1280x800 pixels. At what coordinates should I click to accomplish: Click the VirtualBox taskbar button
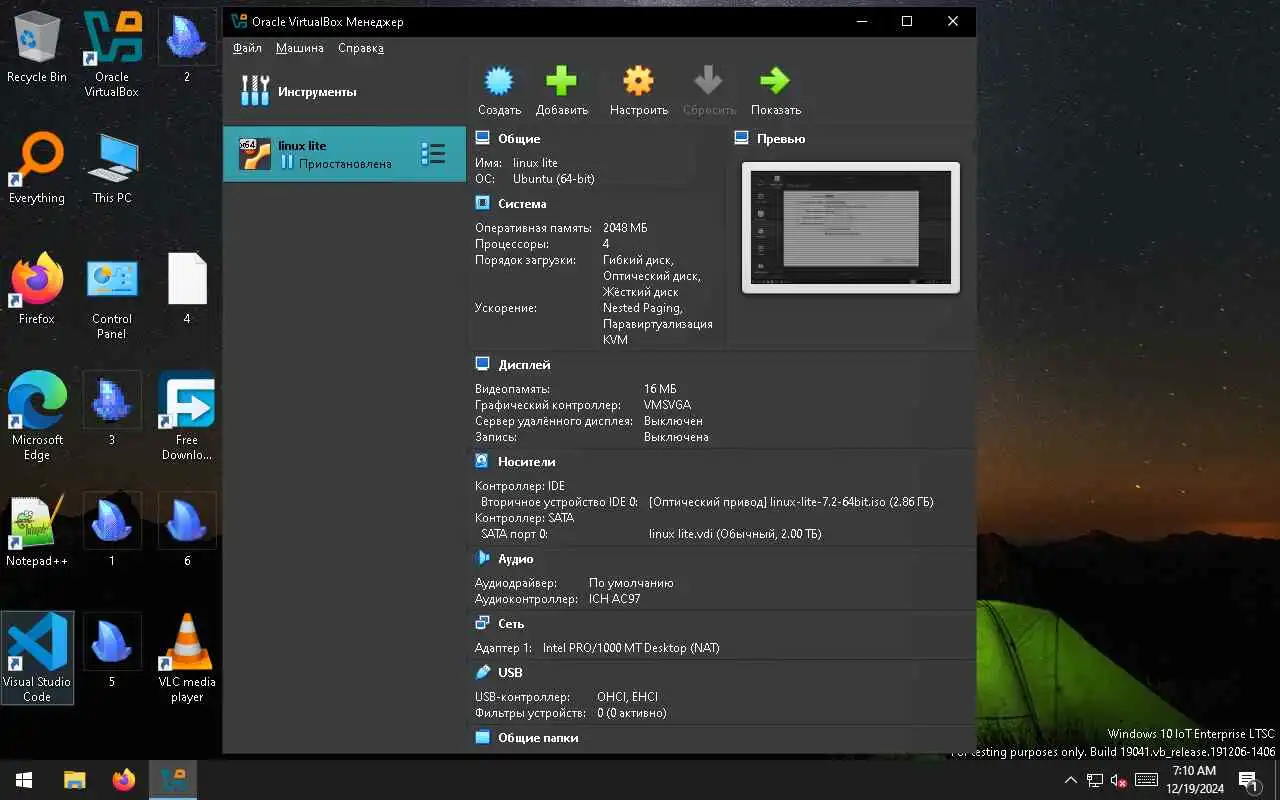click(173, 780)
